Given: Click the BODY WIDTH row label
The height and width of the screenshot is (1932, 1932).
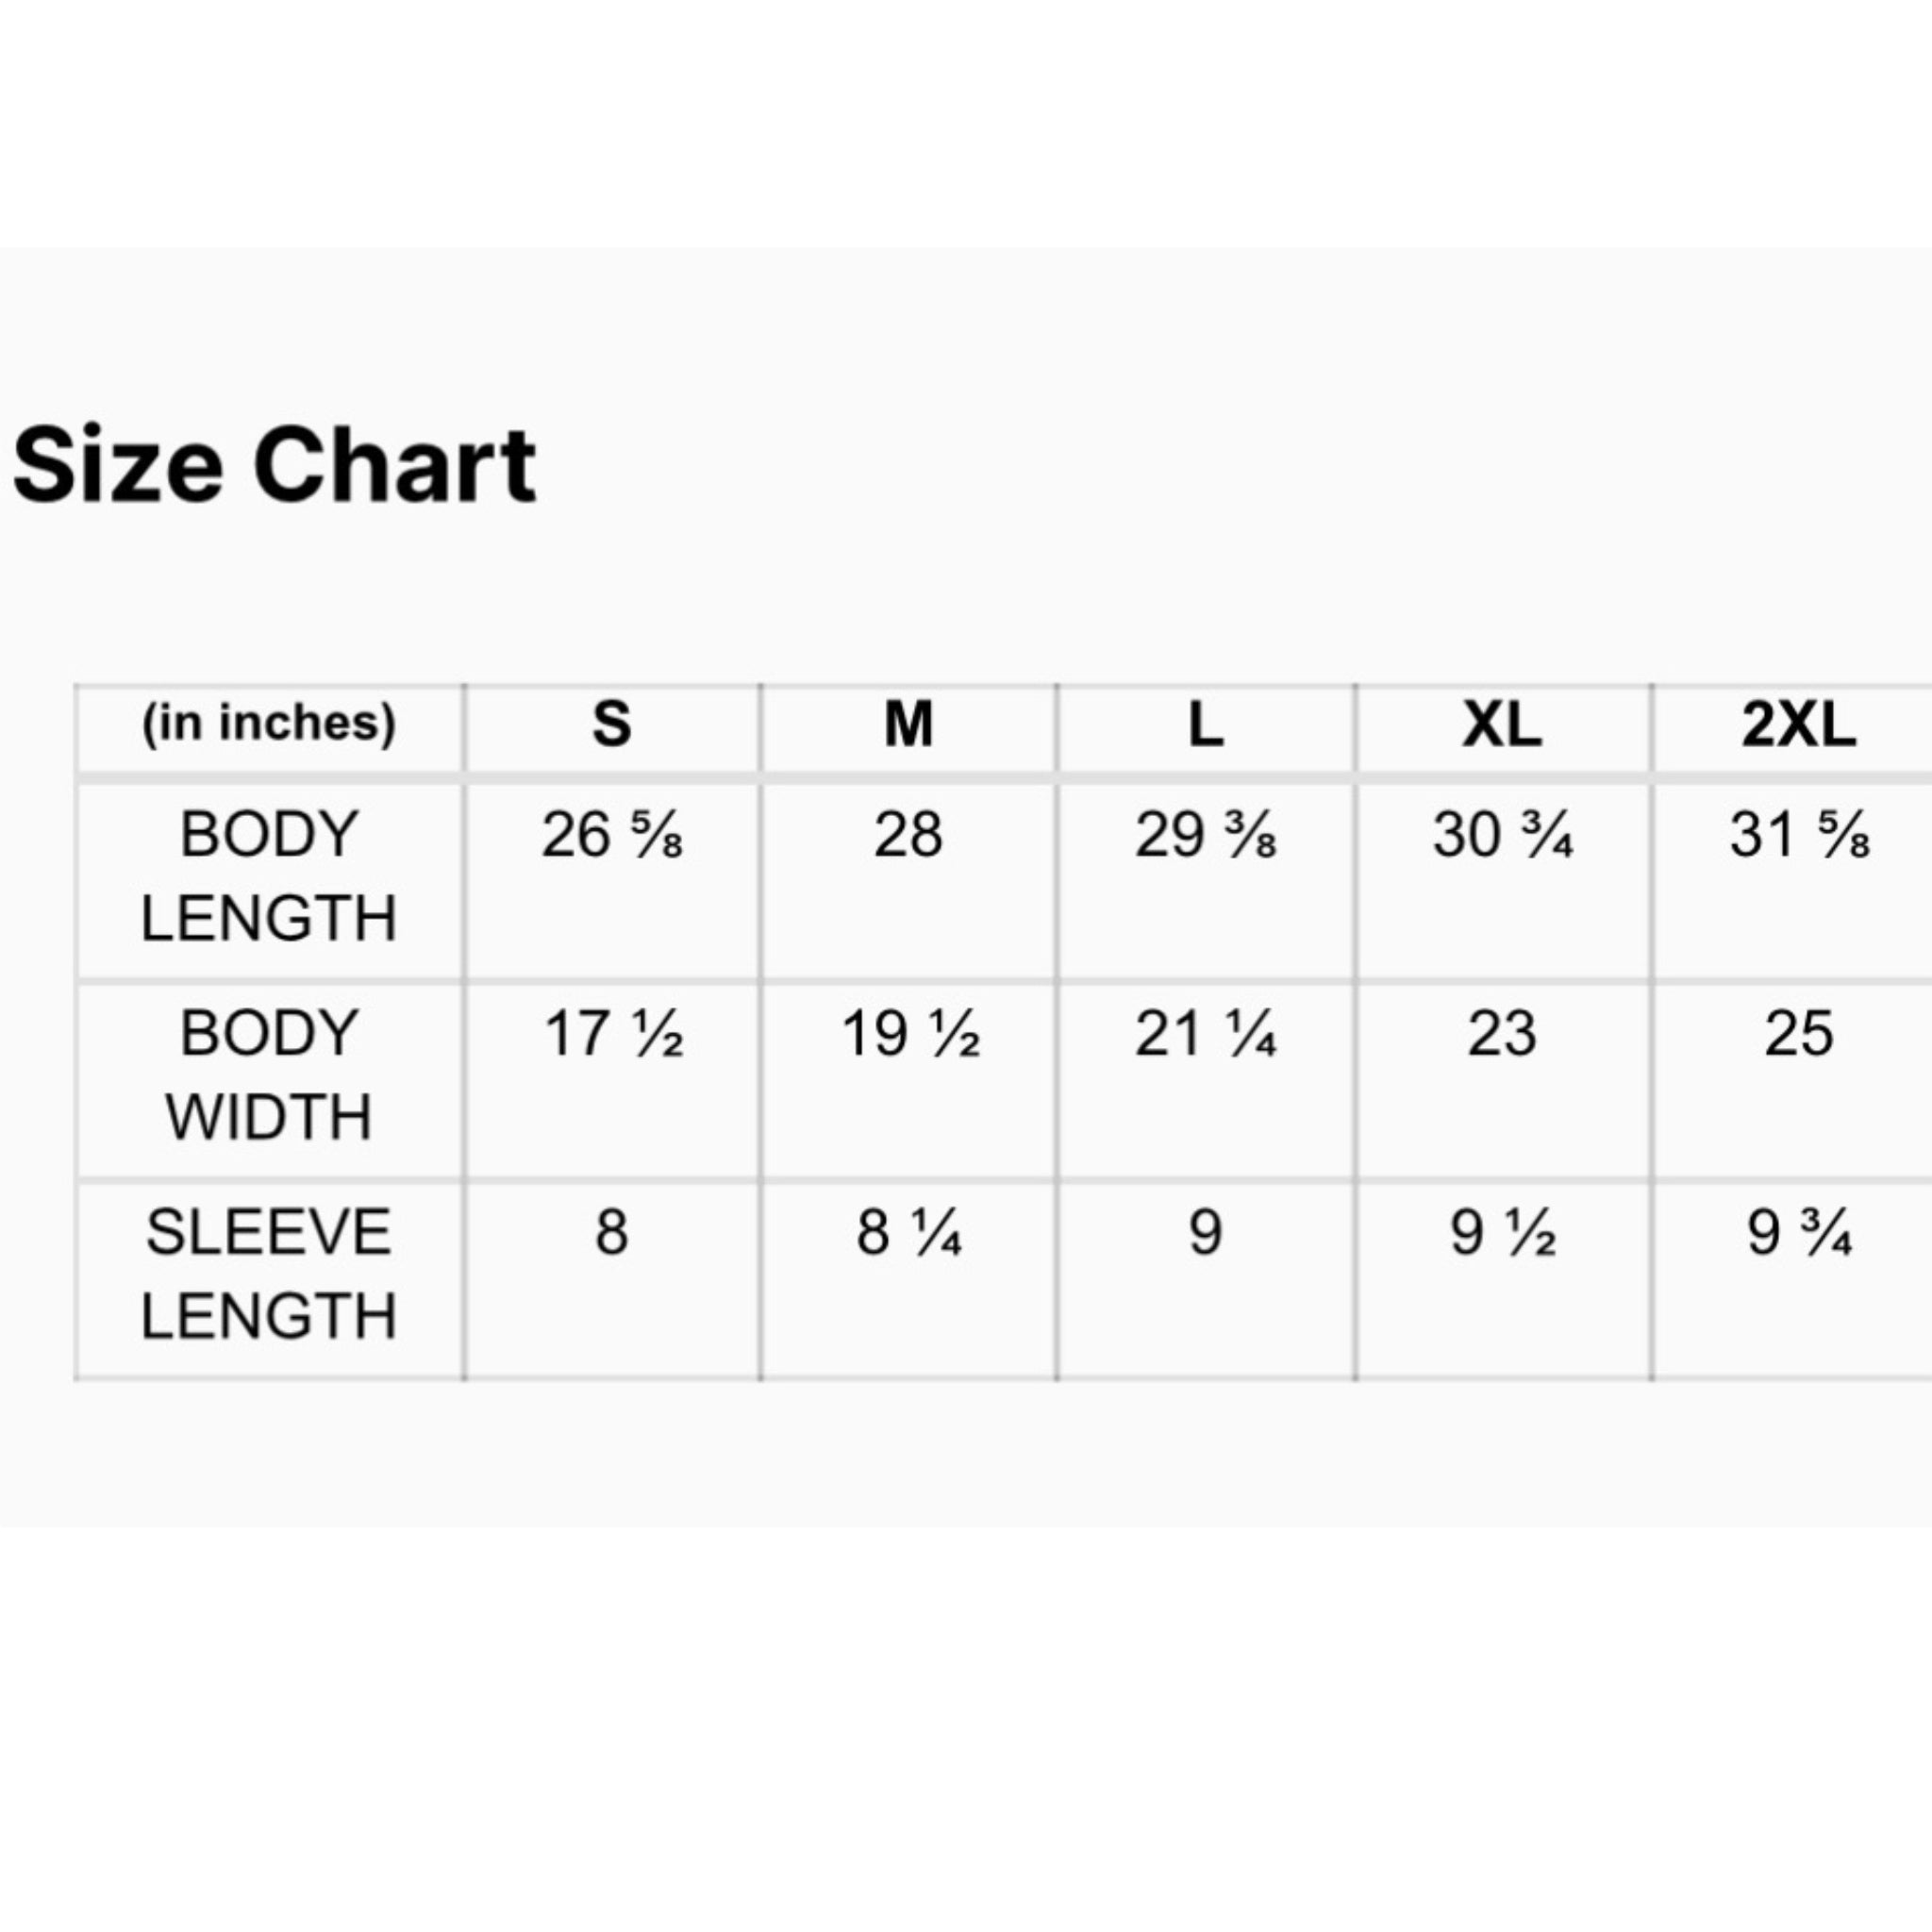Looking at the screenshot, I should click(269, 1075).
